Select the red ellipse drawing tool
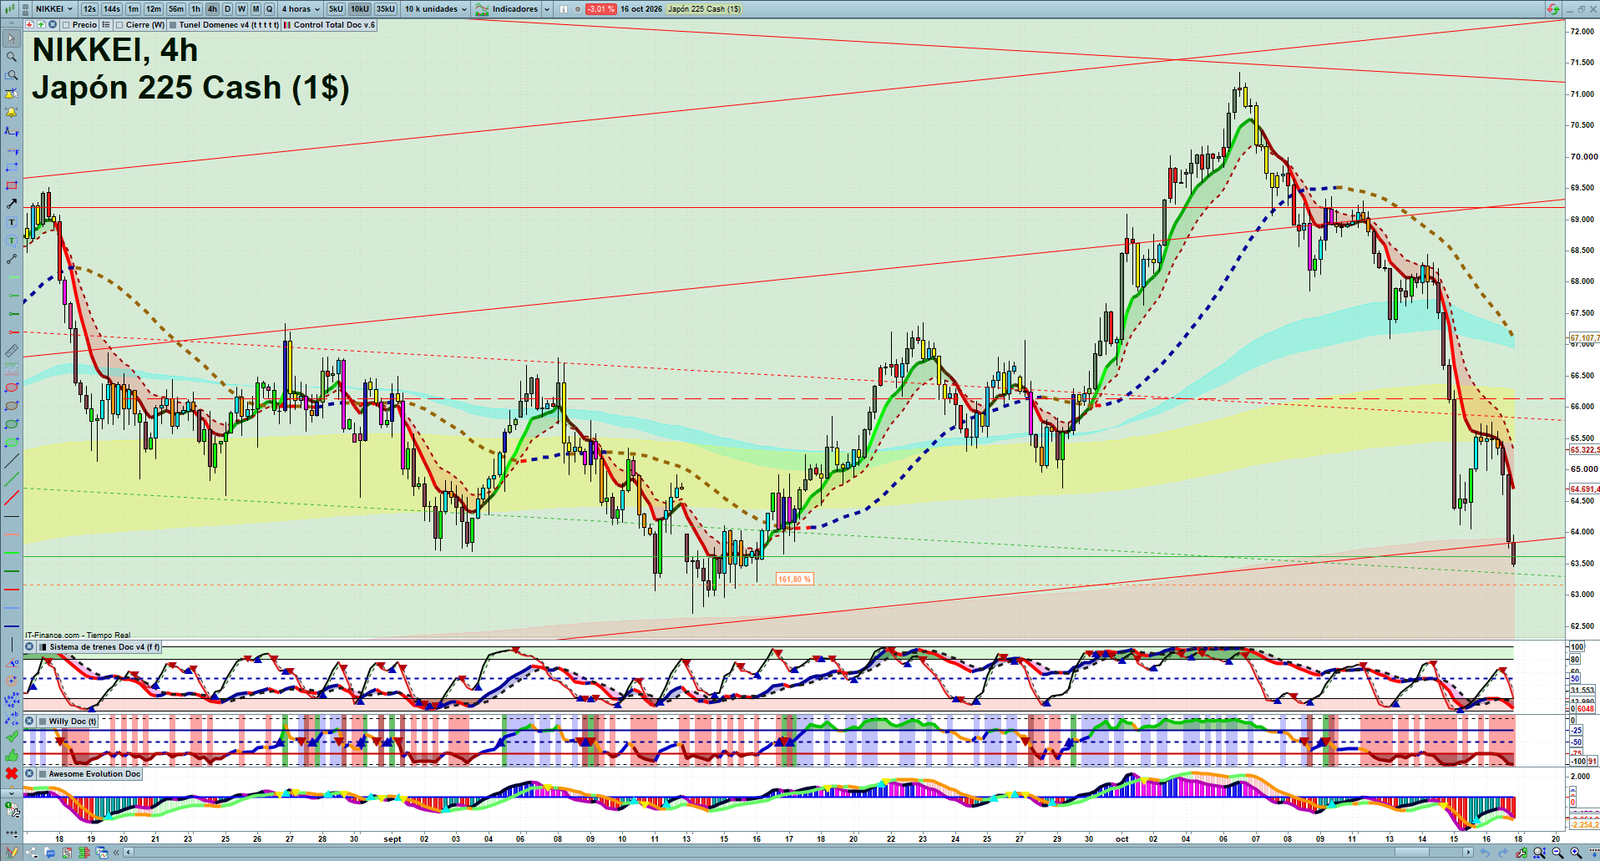Screen dimensions: 1600x861 tap(11, 387)
